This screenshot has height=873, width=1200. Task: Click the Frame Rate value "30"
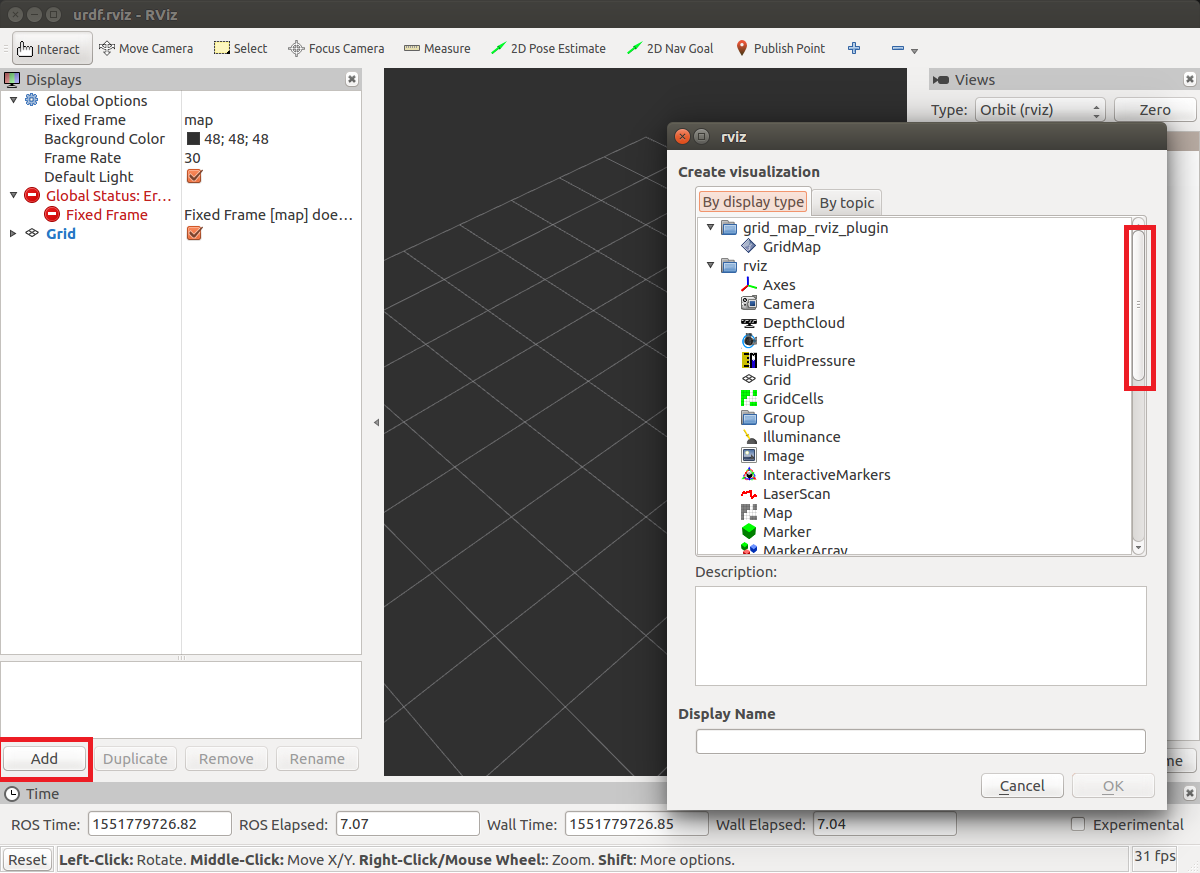(192, 158)
